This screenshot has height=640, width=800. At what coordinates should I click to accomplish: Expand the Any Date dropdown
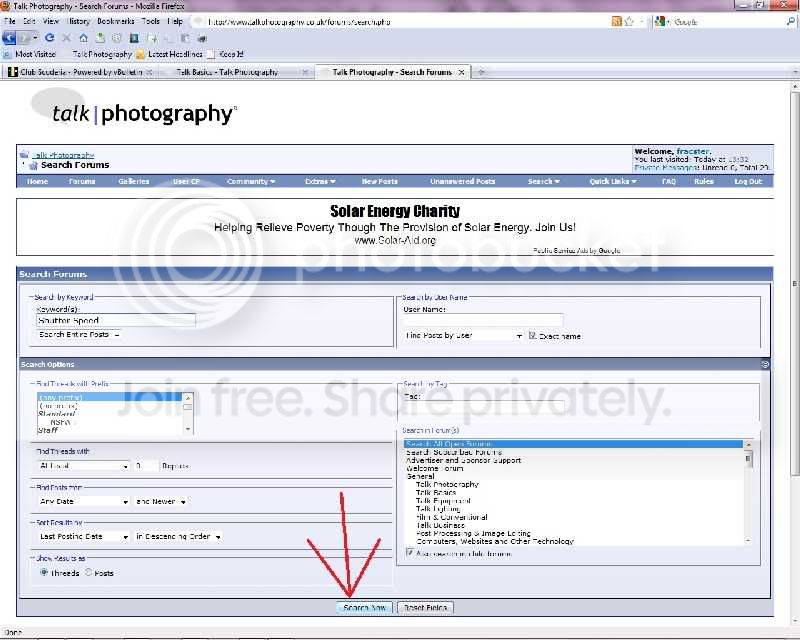pyautogui.click(x=83, y=501)
